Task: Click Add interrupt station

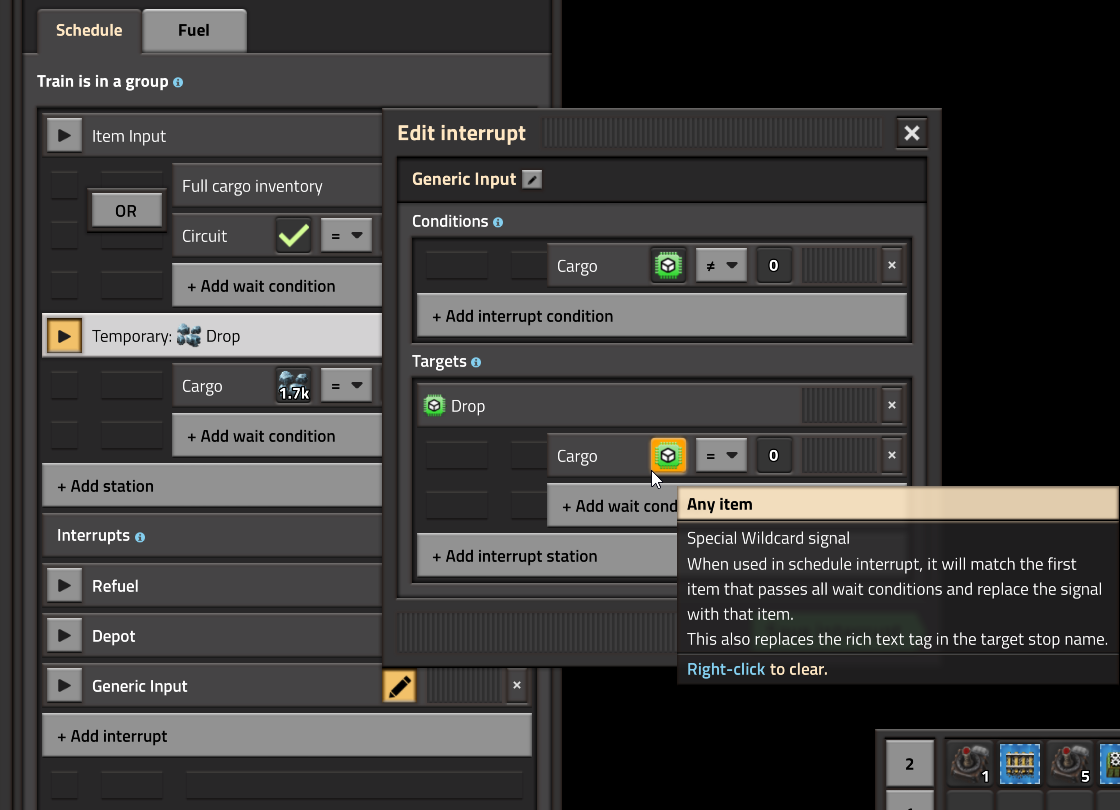Action: coord(547,556)
